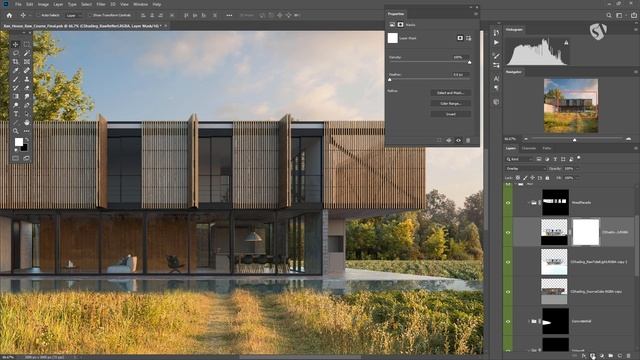Click the Color Range button
Screen dimensions: 640x360
pos(451,104)
